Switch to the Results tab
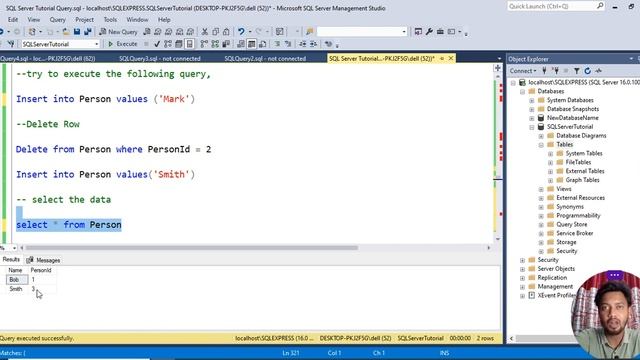Screen dimensions: 640x360 [x=11, y=260]
